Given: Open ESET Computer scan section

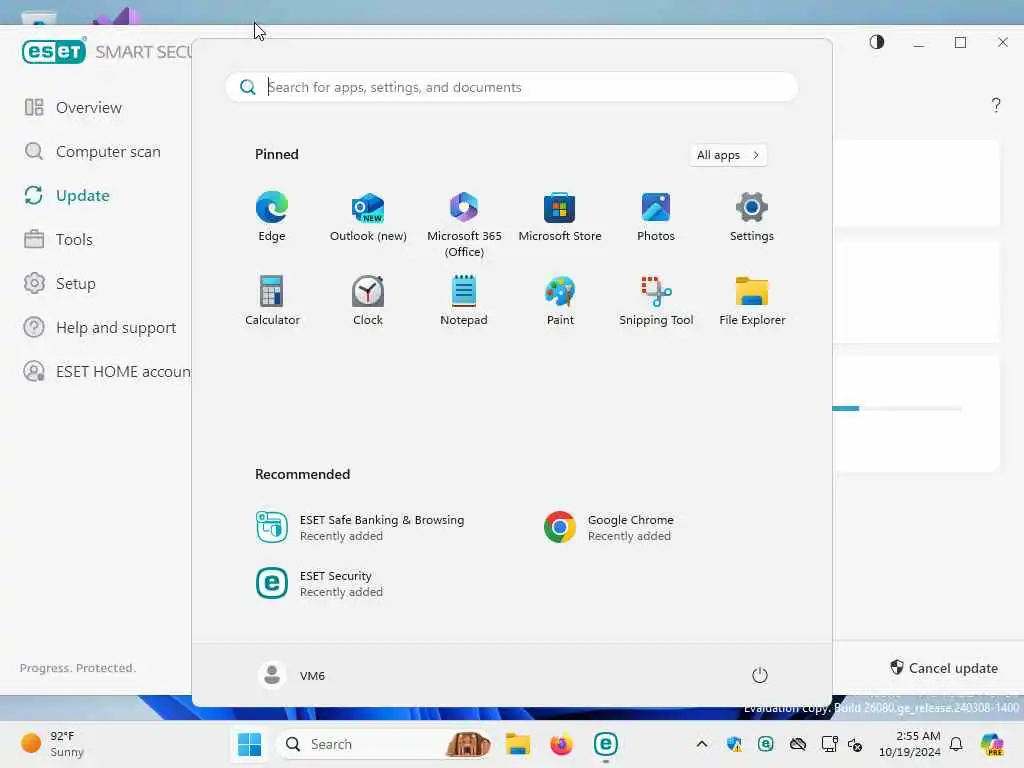Looking at the screenshot, I should click(x=93, y=152).
